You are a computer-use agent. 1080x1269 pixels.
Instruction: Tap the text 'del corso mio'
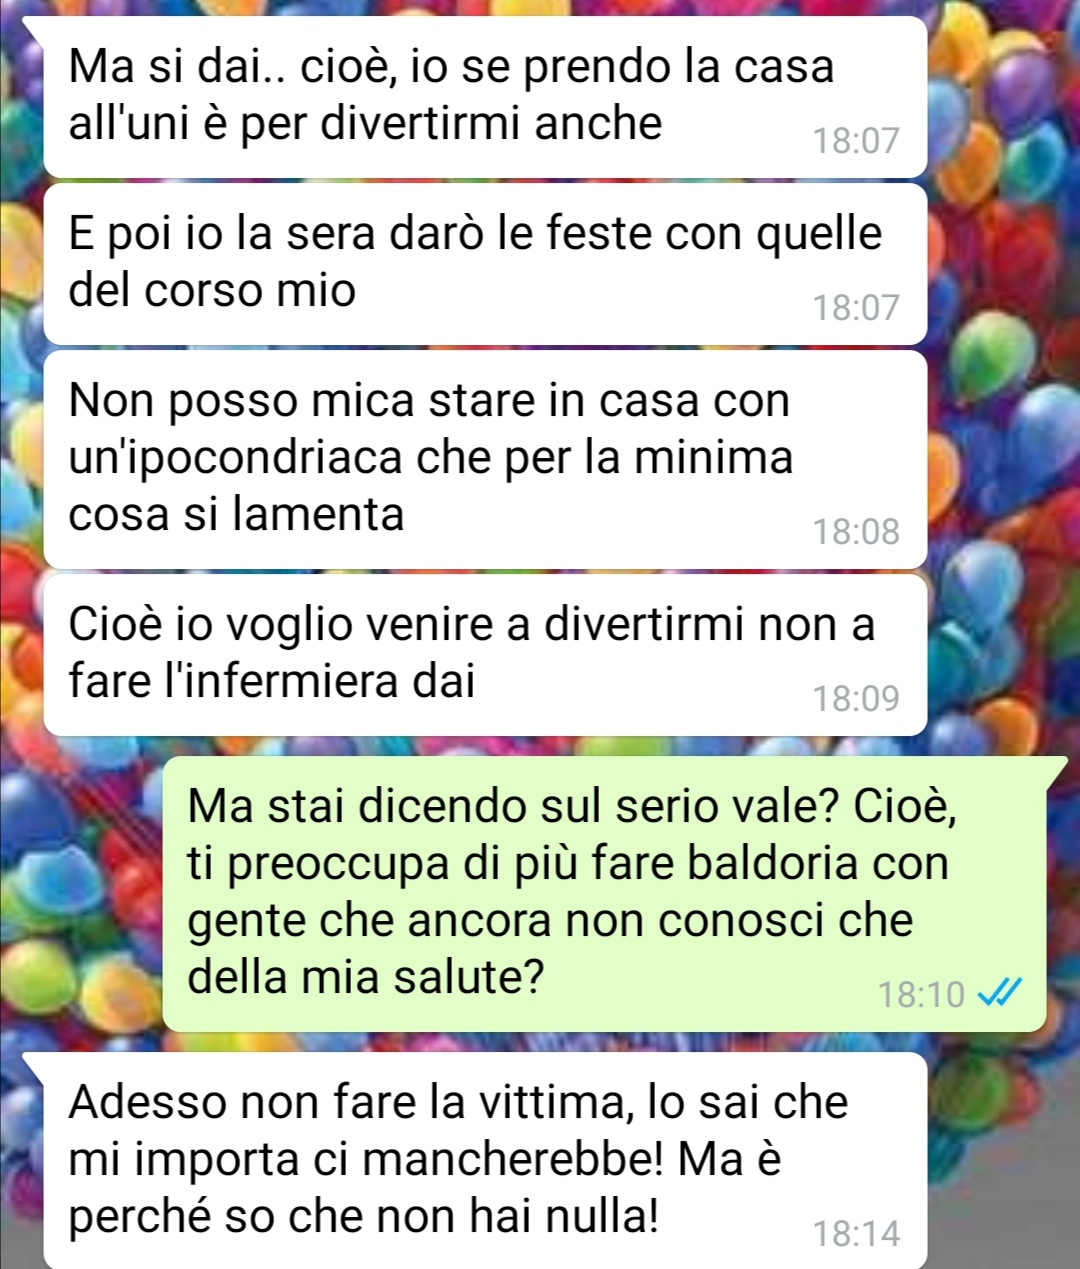(x=212, y=290)
